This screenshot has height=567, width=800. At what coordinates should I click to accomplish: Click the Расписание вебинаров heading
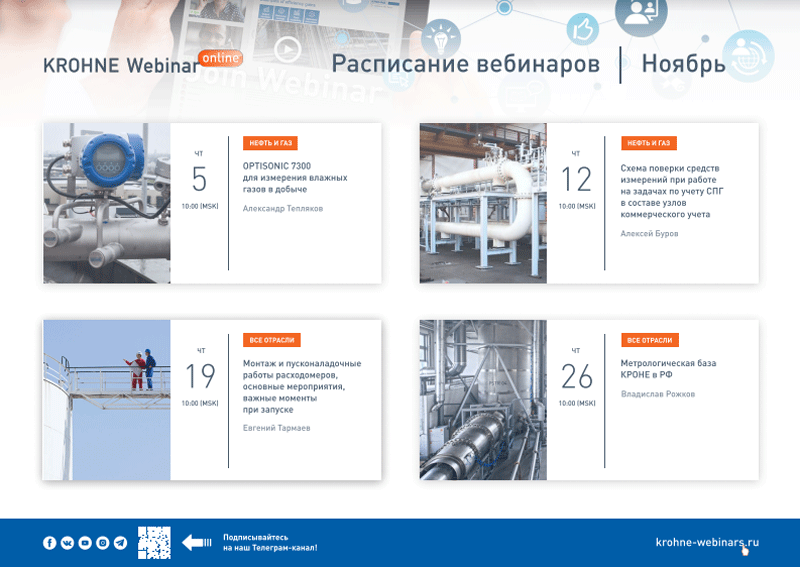tap(466, 64)
